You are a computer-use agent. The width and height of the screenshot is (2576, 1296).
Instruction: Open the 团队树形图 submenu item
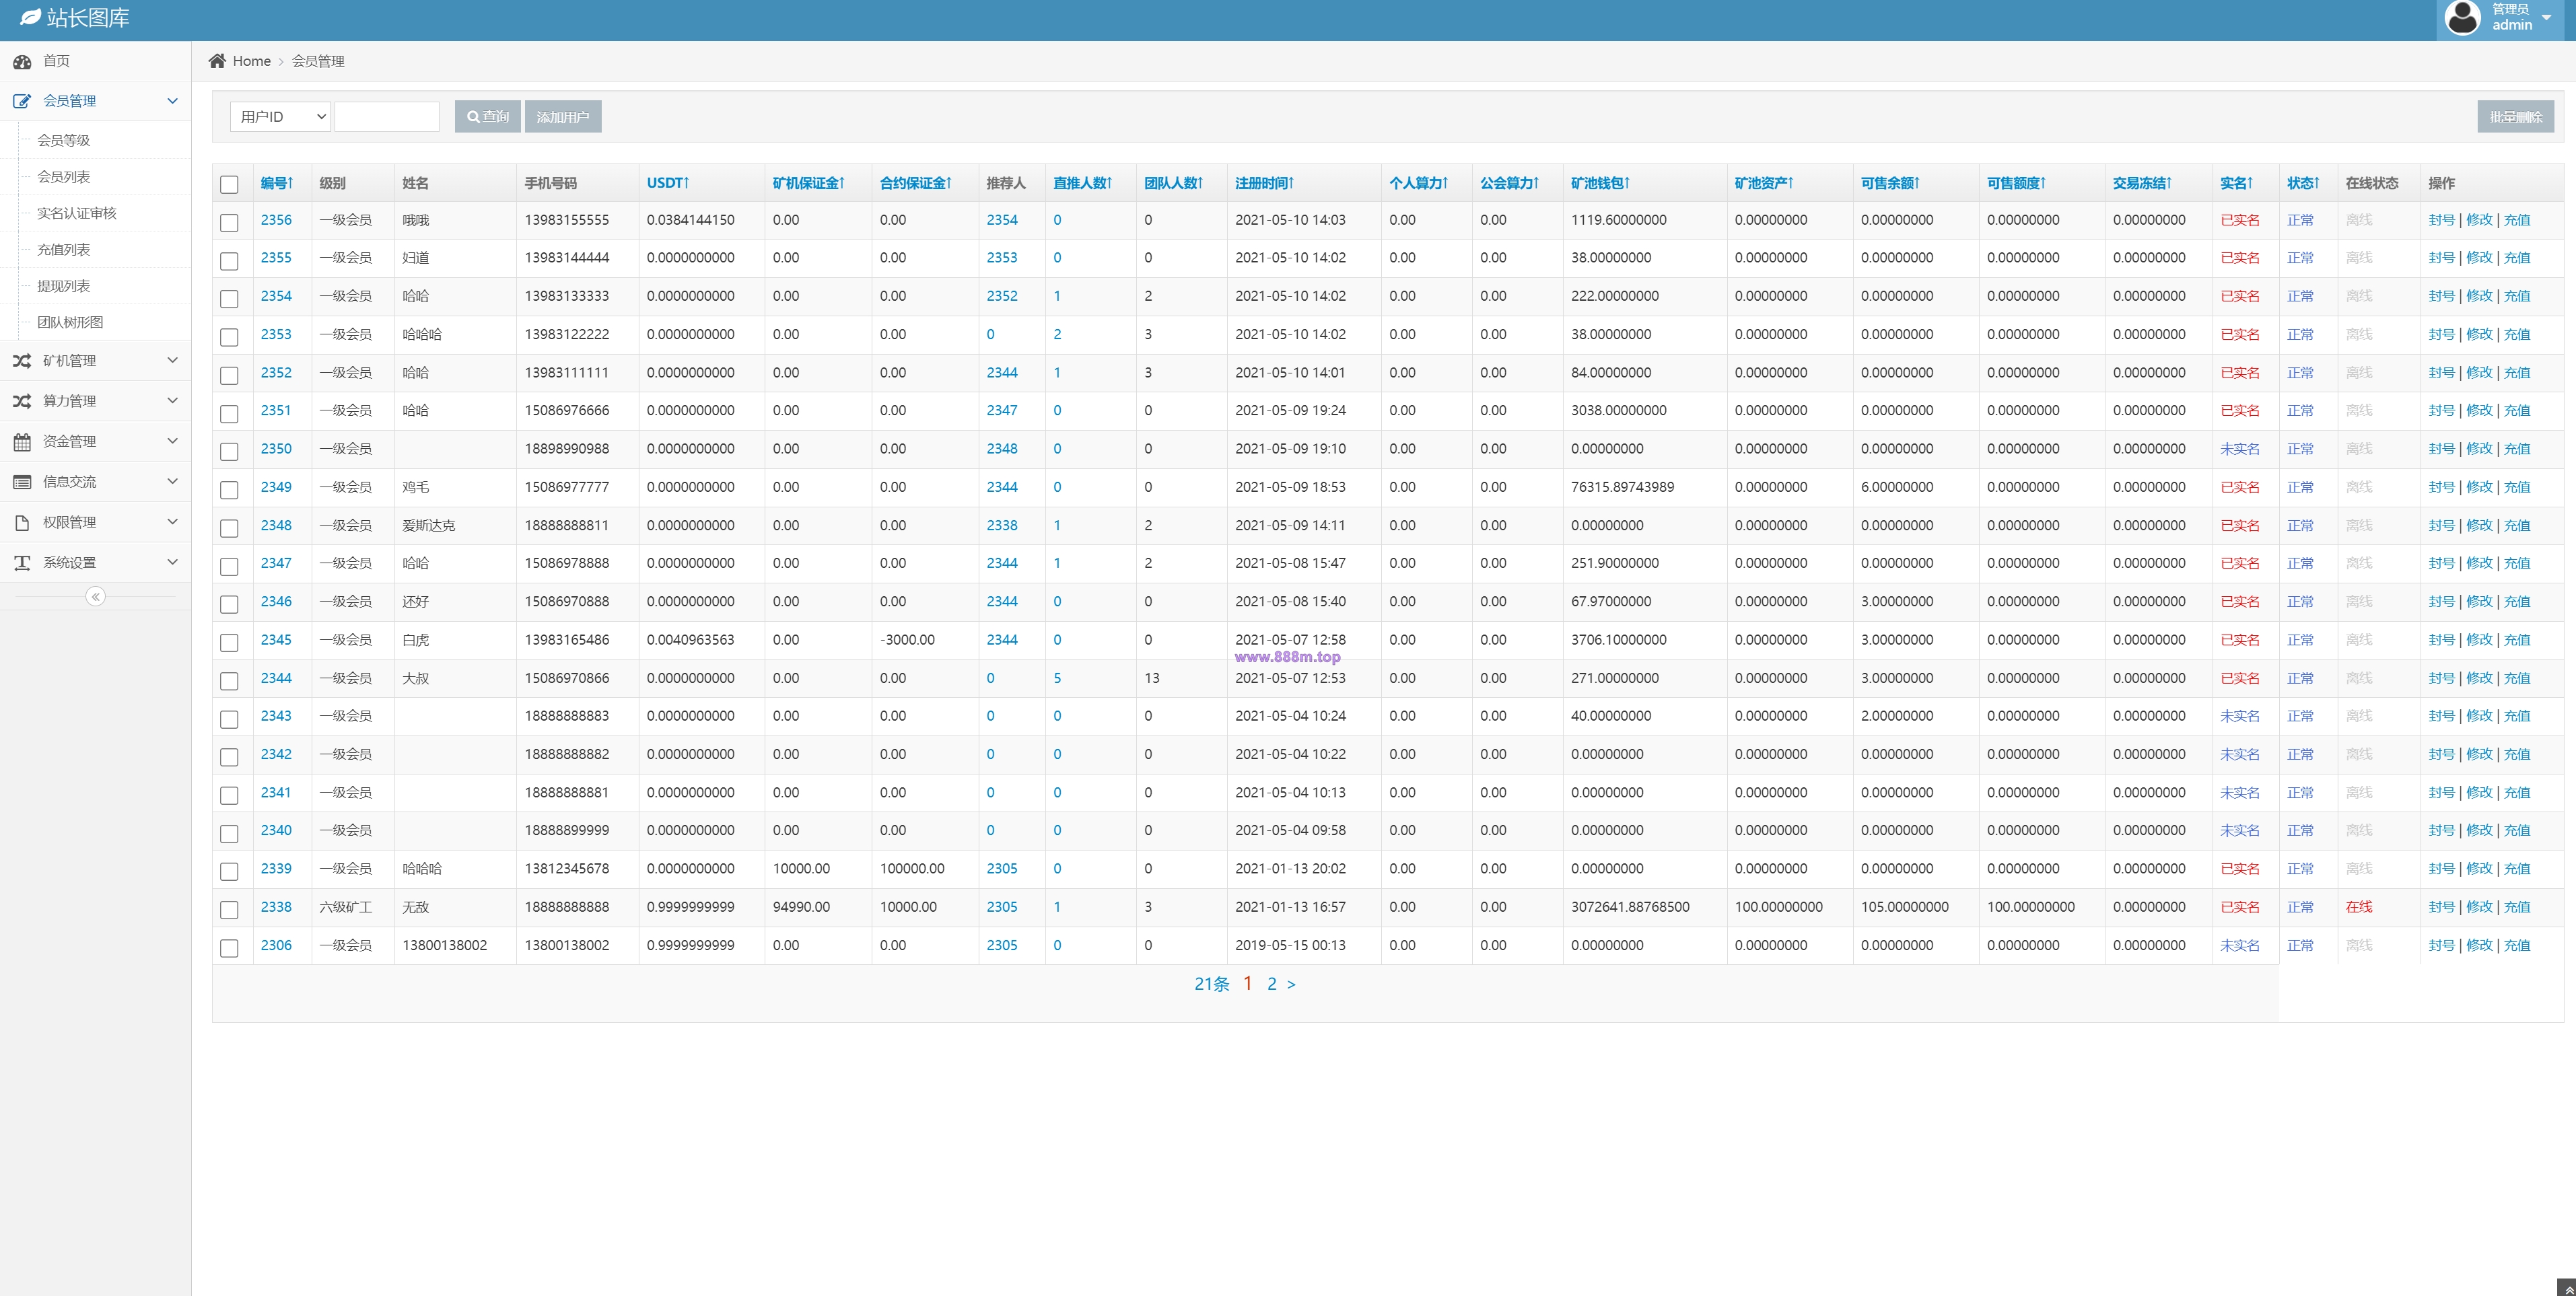(x=70, y=322)
